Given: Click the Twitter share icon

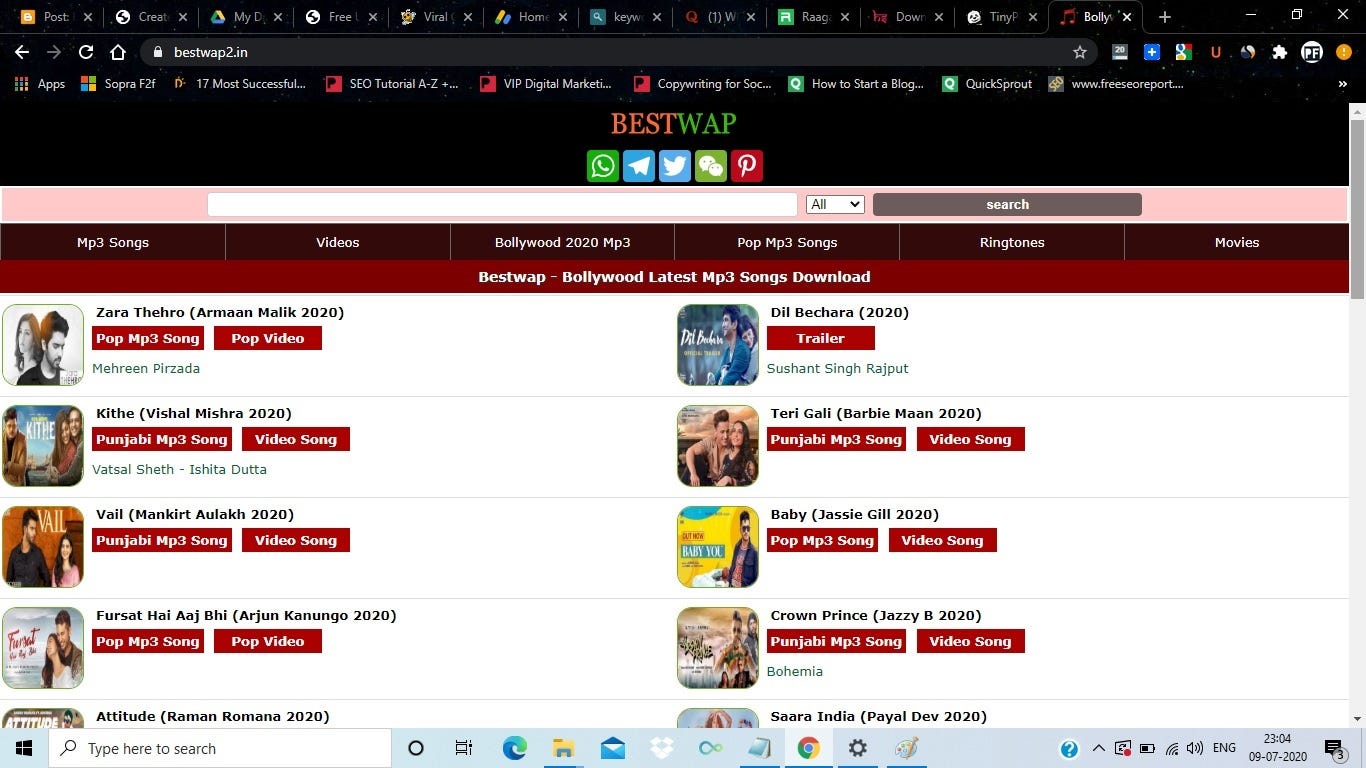Looking at the screenshot, I should coord(675,166).
